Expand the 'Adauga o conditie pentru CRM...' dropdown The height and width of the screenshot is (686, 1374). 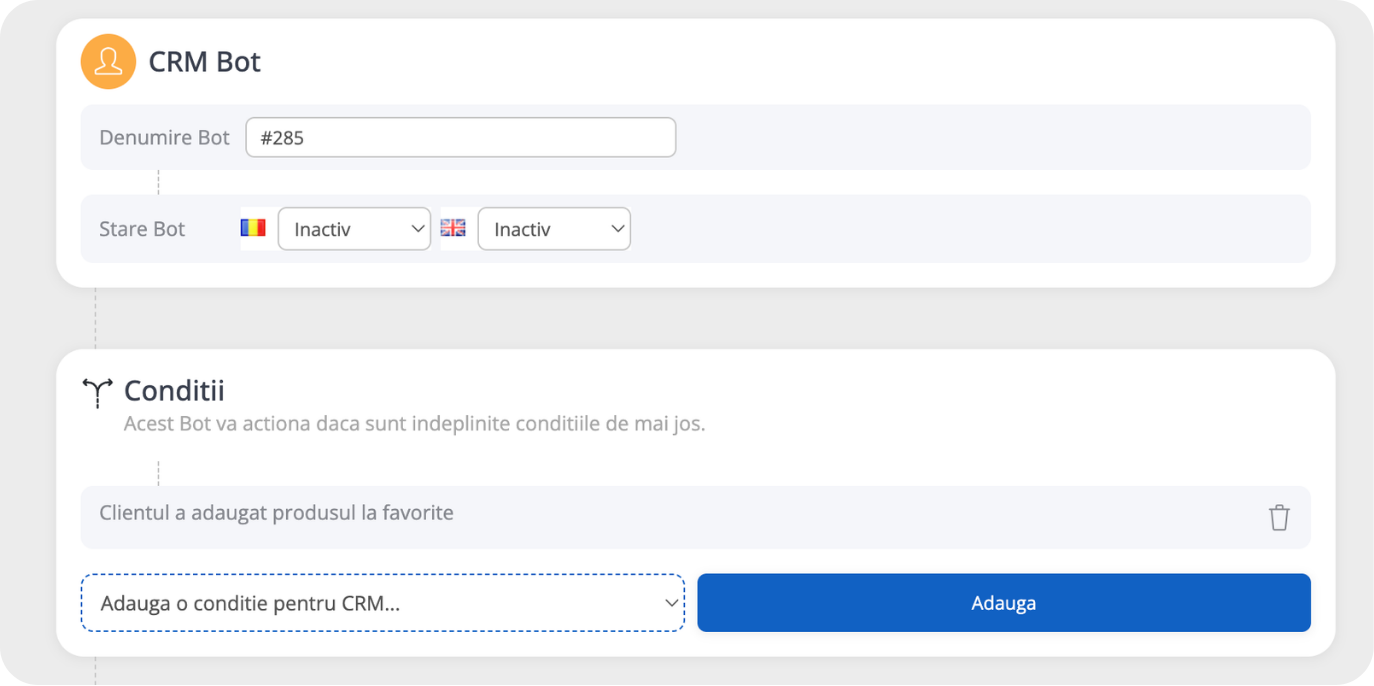383,603
